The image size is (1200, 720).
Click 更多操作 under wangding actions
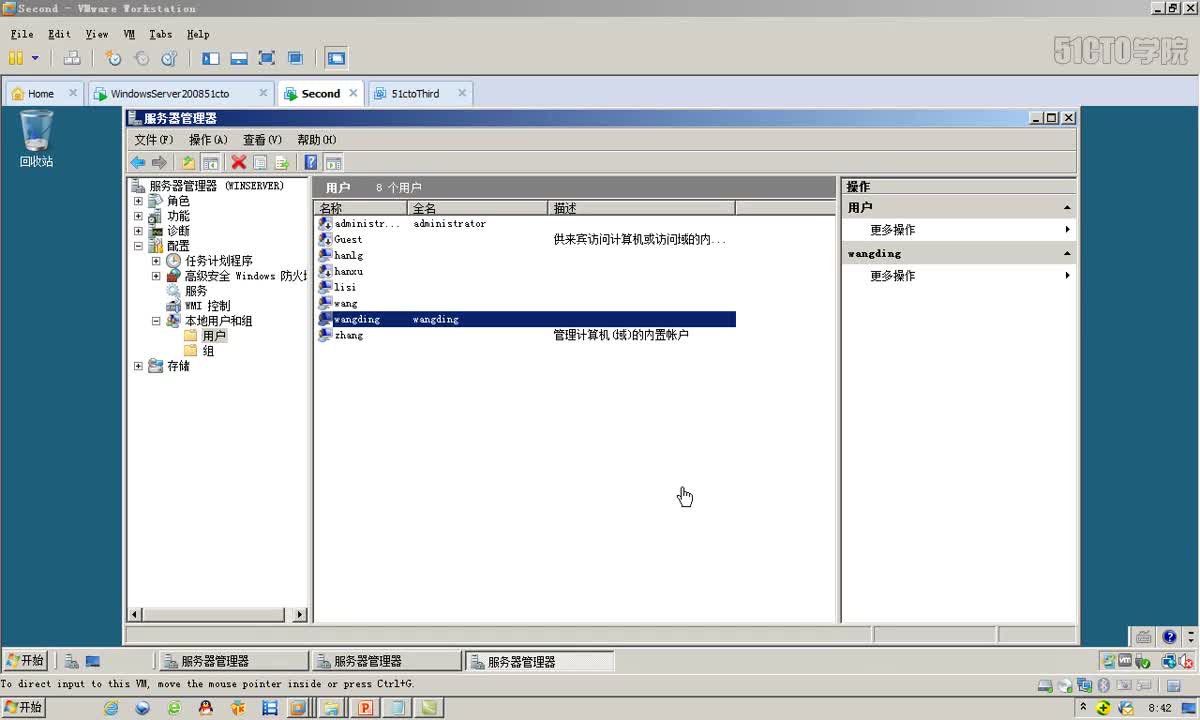click(892, 276)
